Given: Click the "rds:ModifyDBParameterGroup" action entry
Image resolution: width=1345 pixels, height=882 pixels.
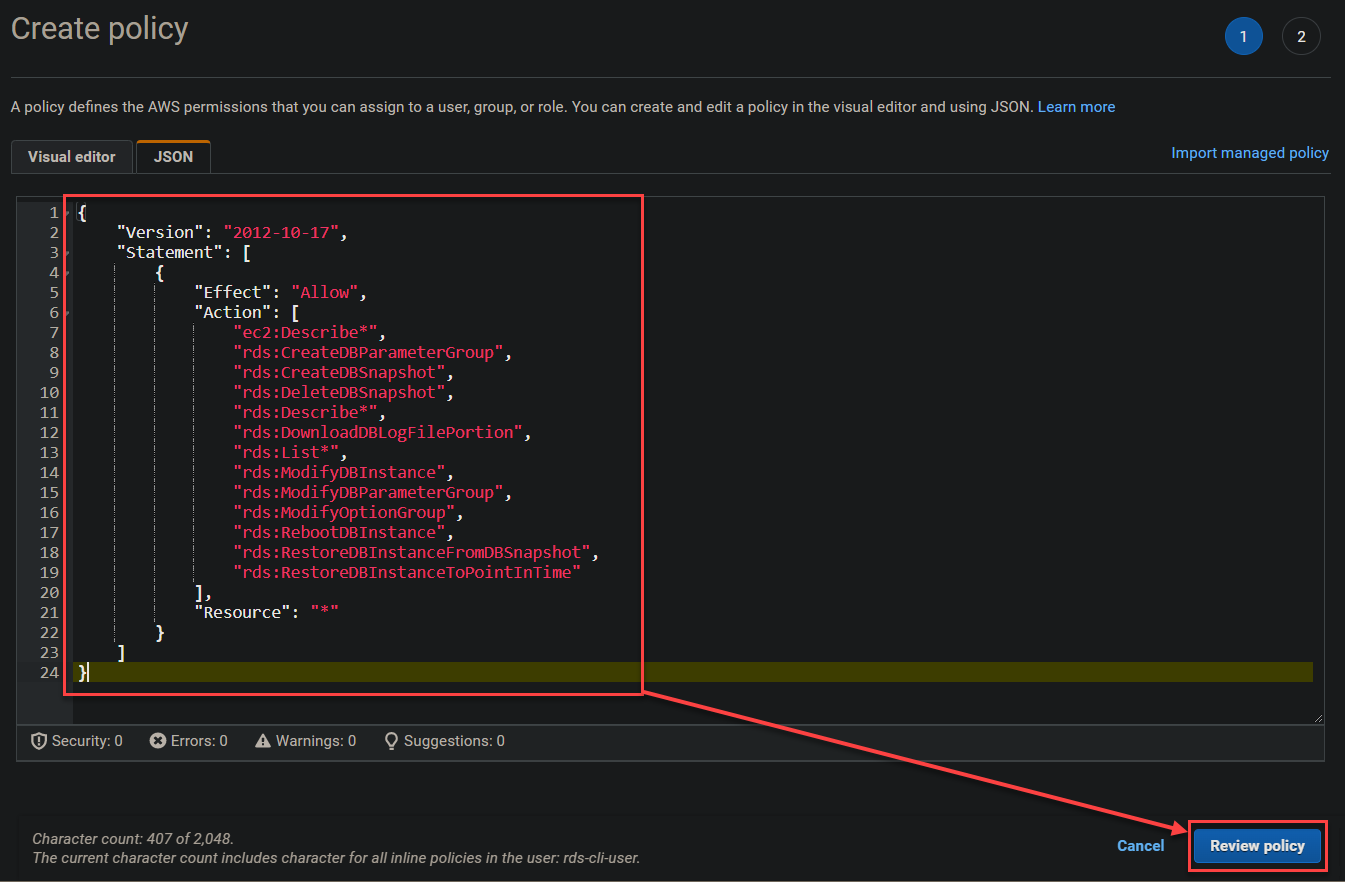Looking at the screenshot, I should click(x=370, y=493).
